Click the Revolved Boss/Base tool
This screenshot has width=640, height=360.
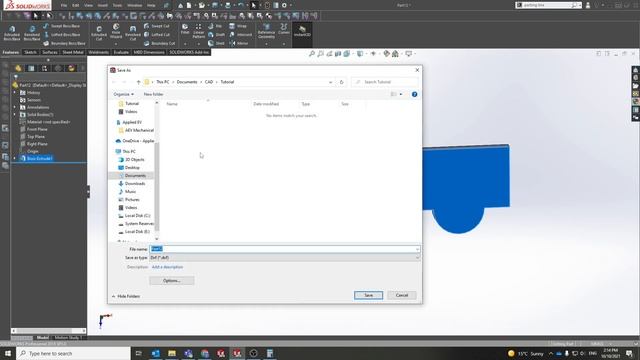(32, 33)
